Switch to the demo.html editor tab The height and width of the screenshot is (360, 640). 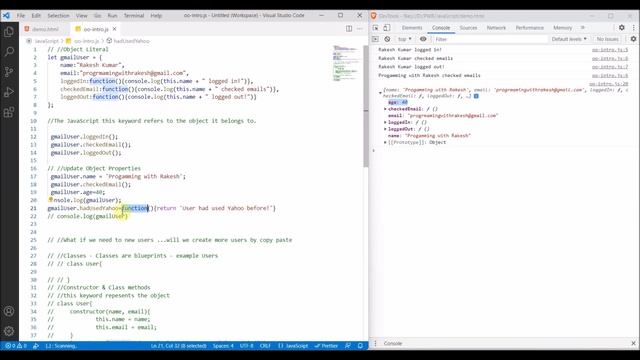(x=45, y=29)
